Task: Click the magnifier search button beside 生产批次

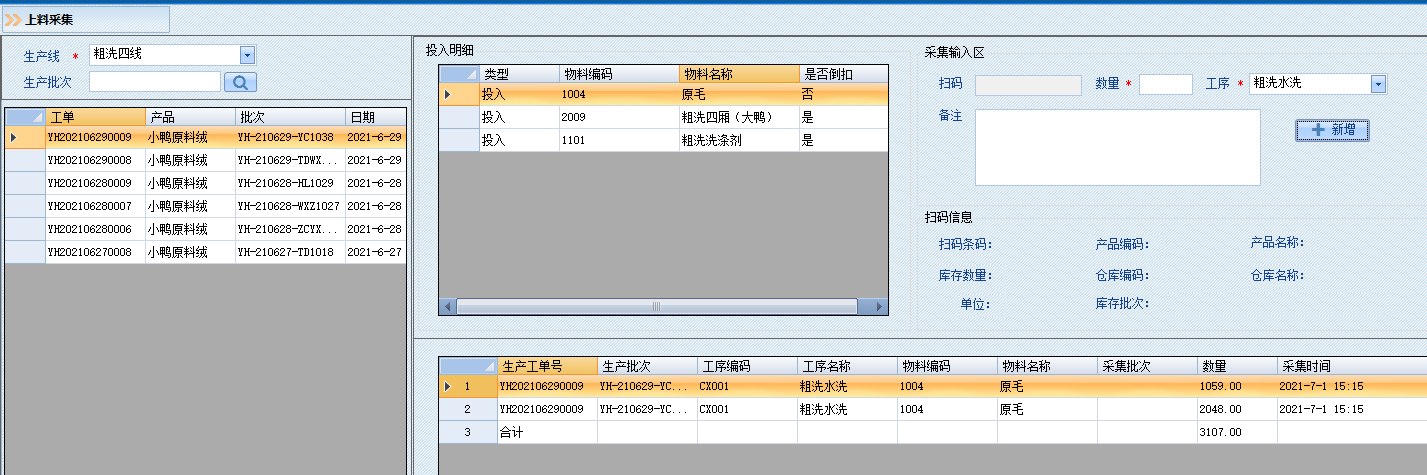Action: (241, 82)
